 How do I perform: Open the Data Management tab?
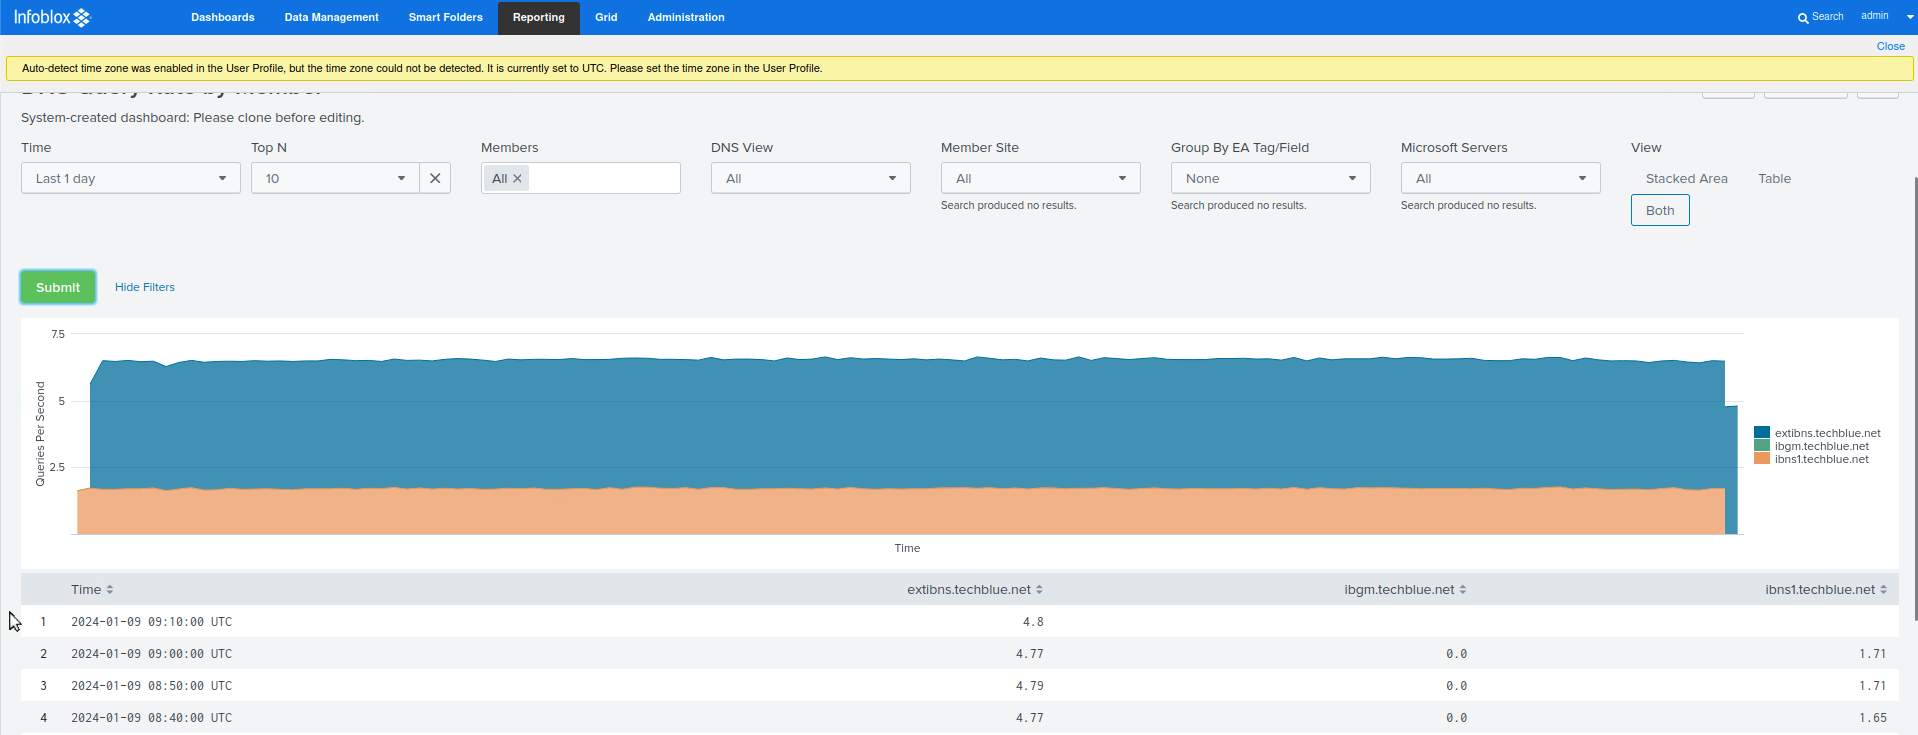(331, 18)
